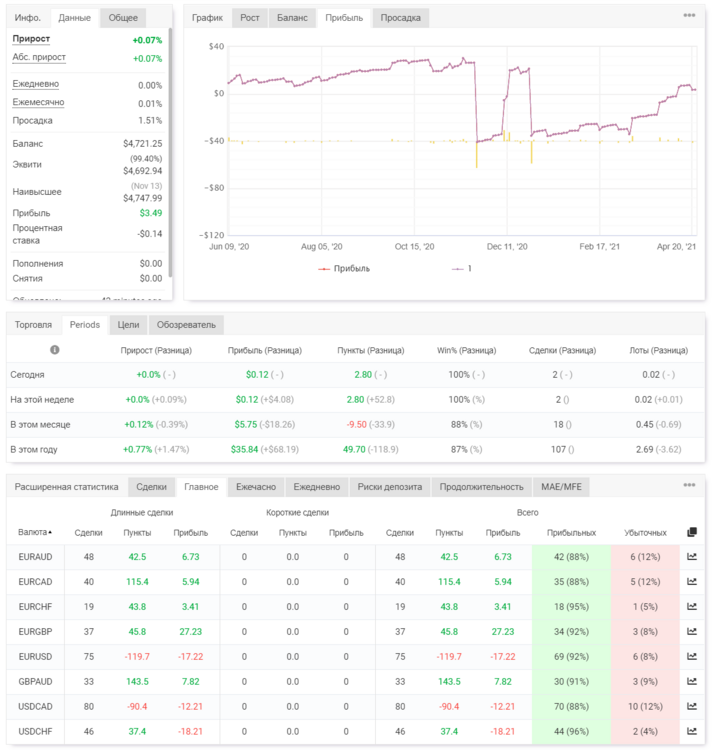Image resolution: width=713 pixels, height=750 pixels.
Task: Click the $35.84 yearly profit value
Action: click(x=244, y=449)
